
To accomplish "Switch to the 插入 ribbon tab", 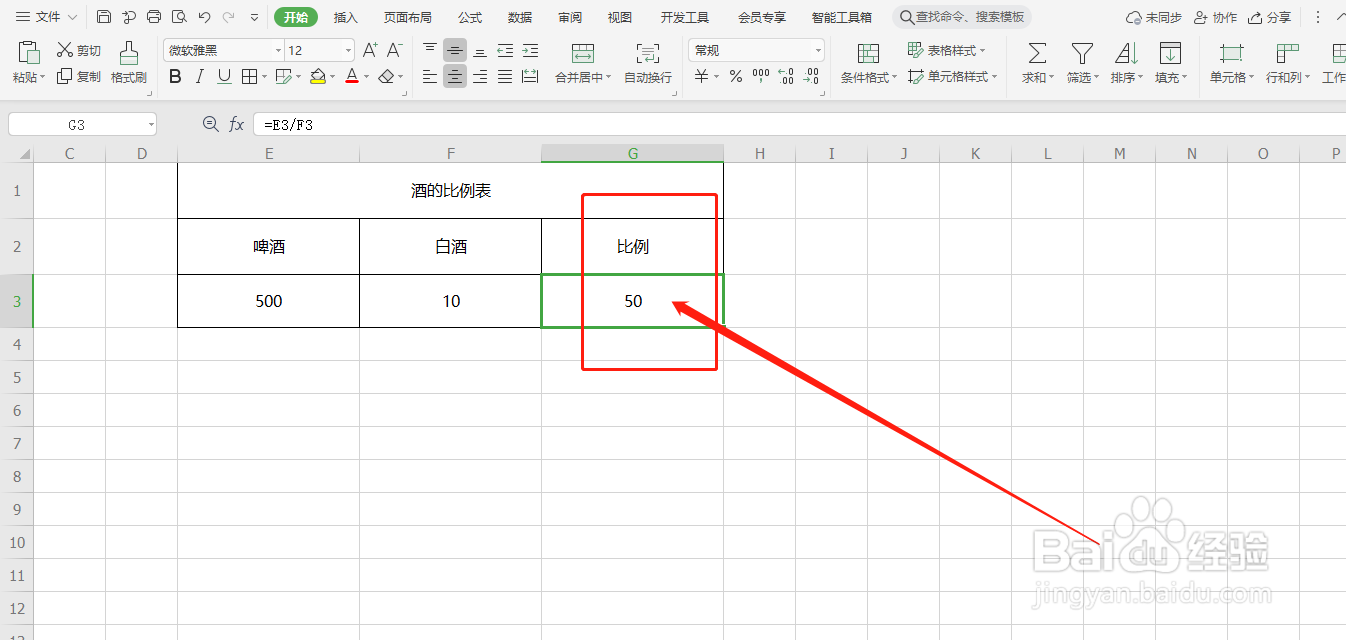I will point(345,16).
